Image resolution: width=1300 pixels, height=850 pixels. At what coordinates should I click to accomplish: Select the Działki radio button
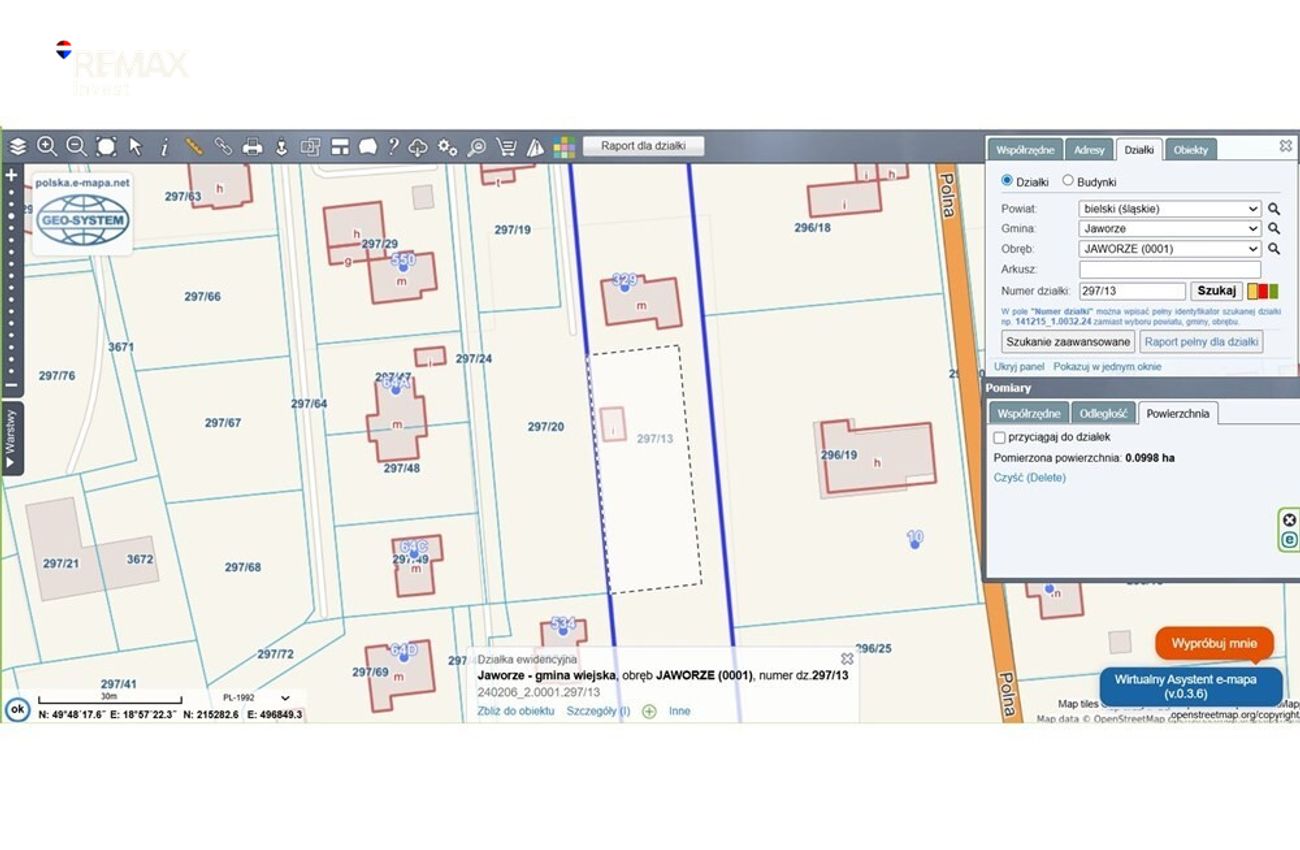point(1007,181)
